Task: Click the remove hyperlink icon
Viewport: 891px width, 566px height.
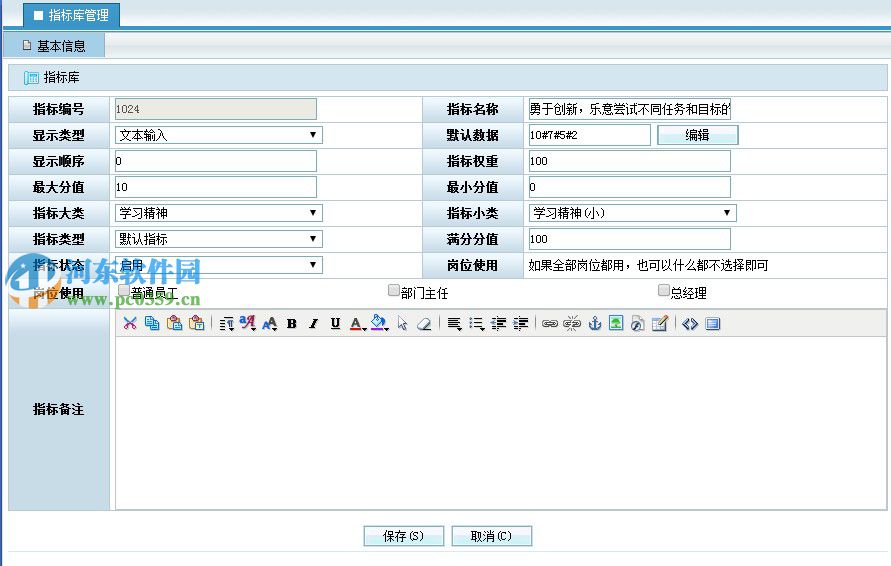Action: coord(572,323)
